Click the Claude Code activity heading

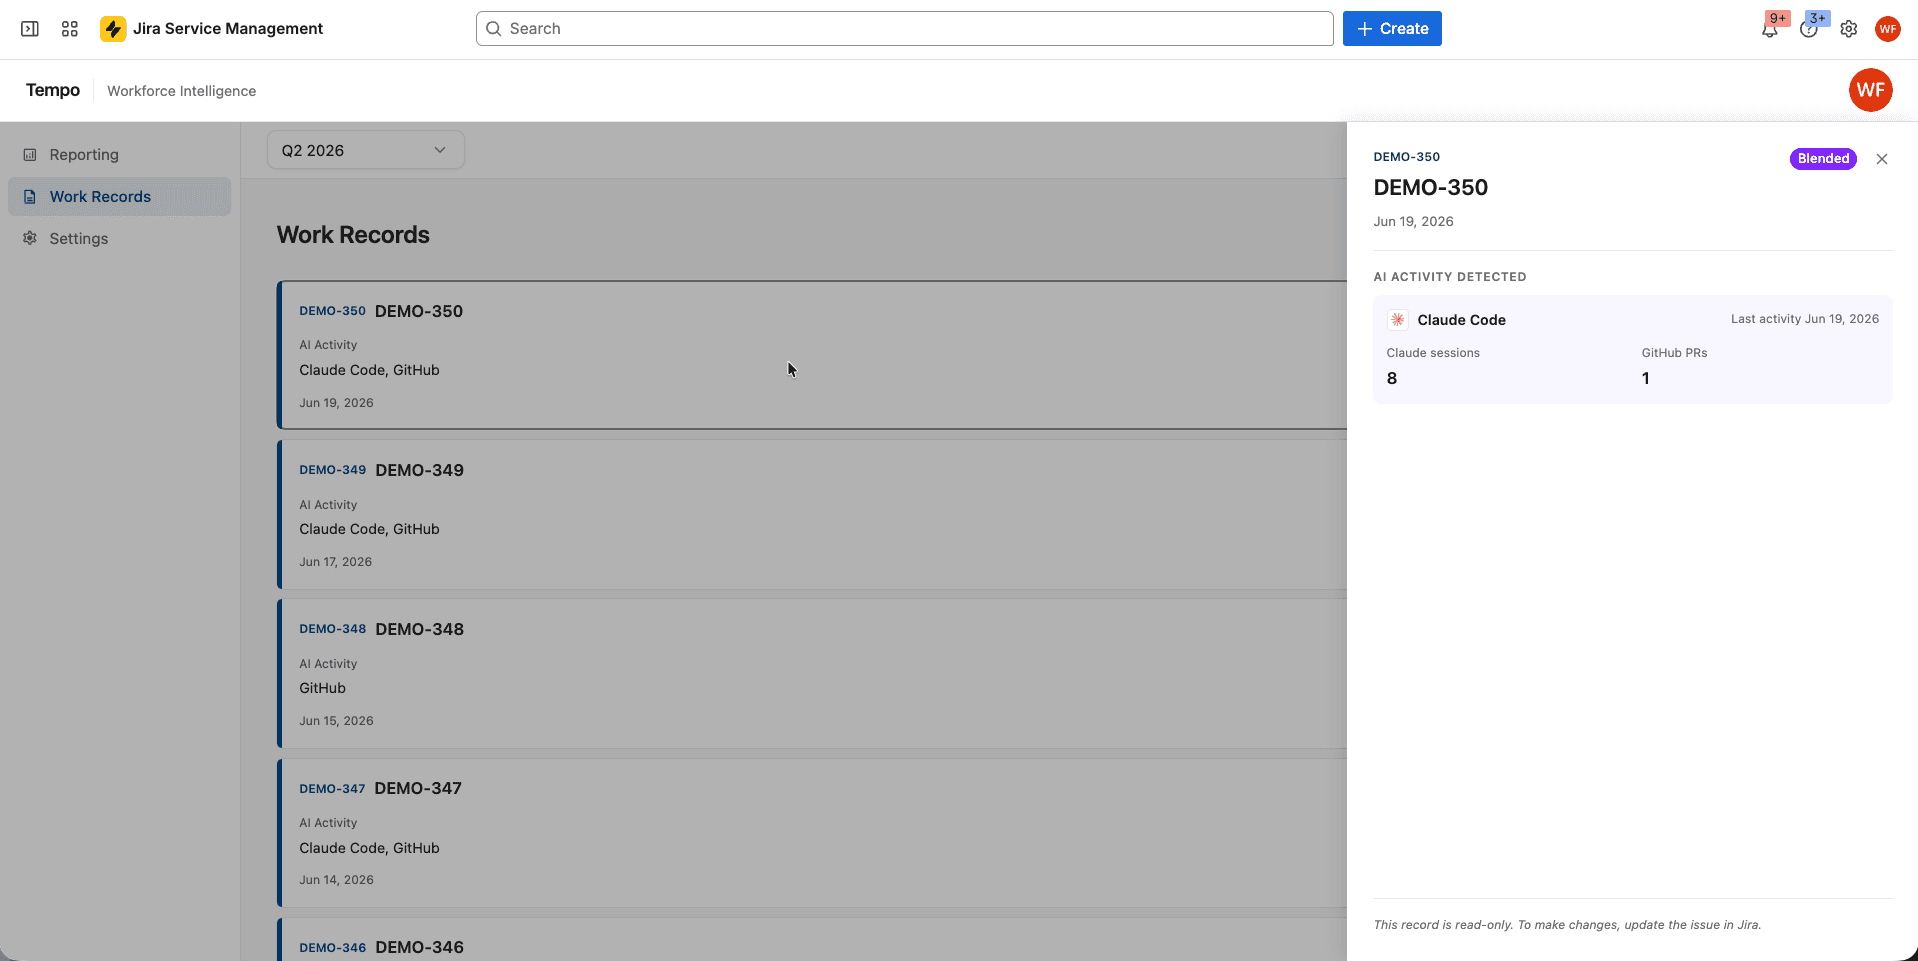point(1462,320)
